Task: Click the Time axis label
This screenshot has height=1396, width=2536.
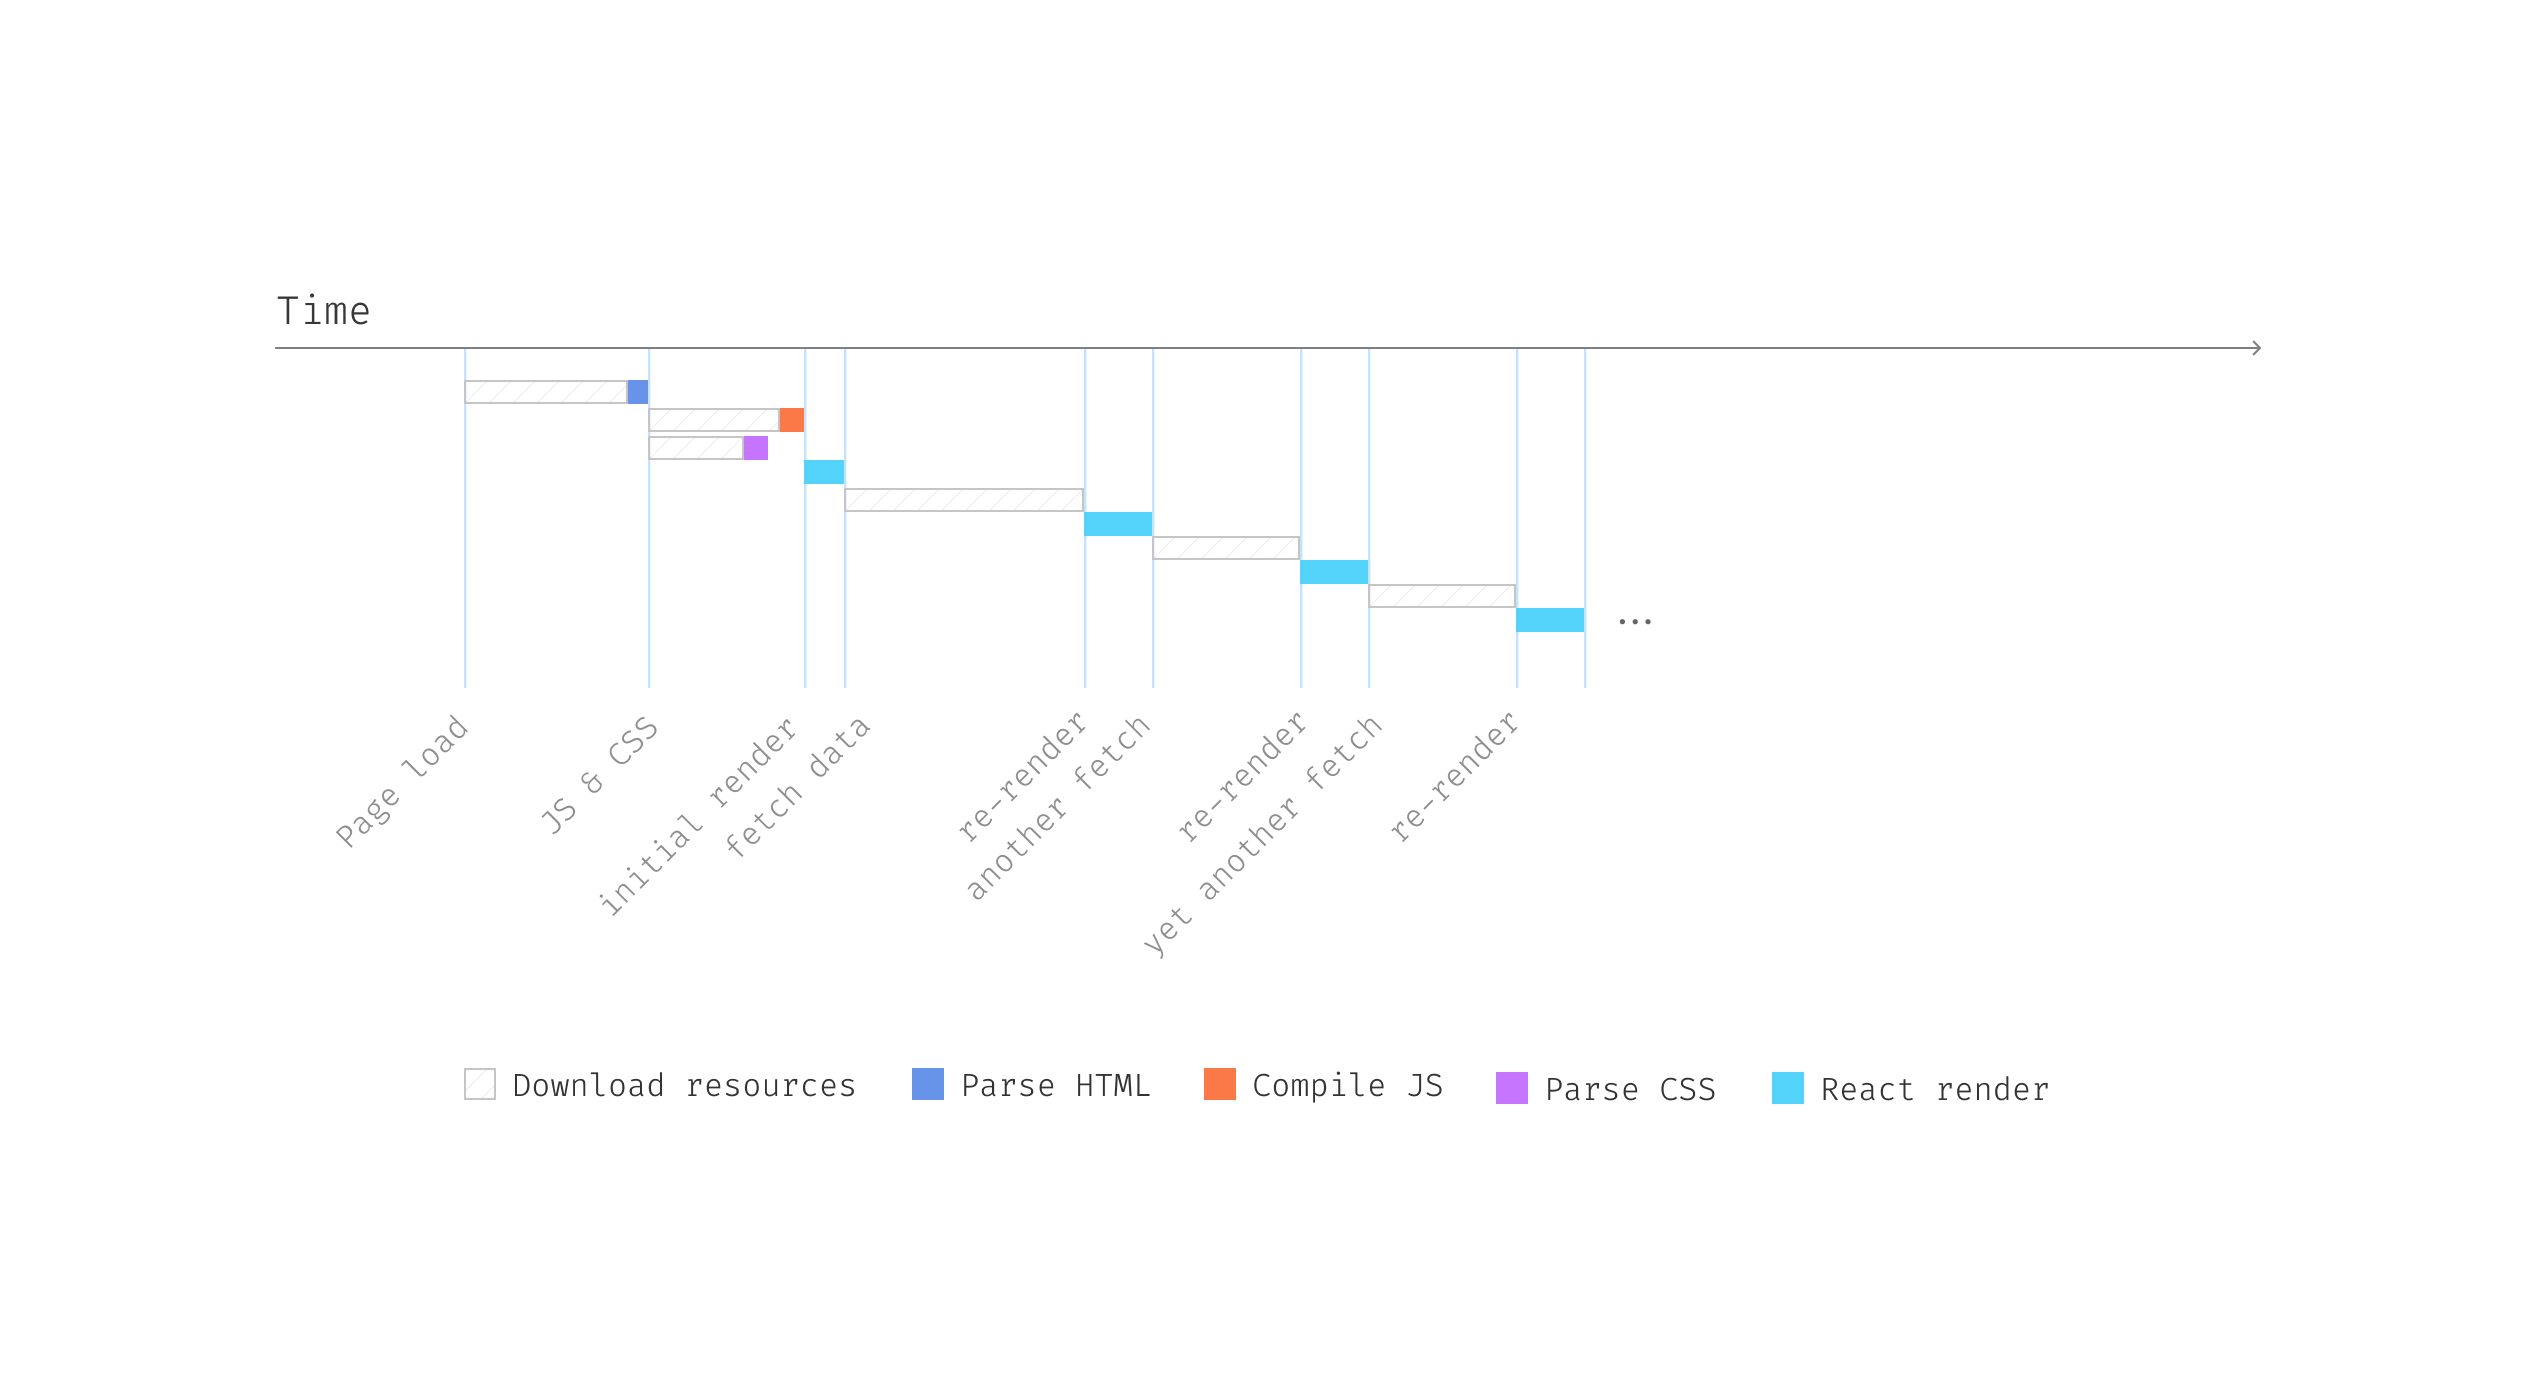Action: point(323,312)
